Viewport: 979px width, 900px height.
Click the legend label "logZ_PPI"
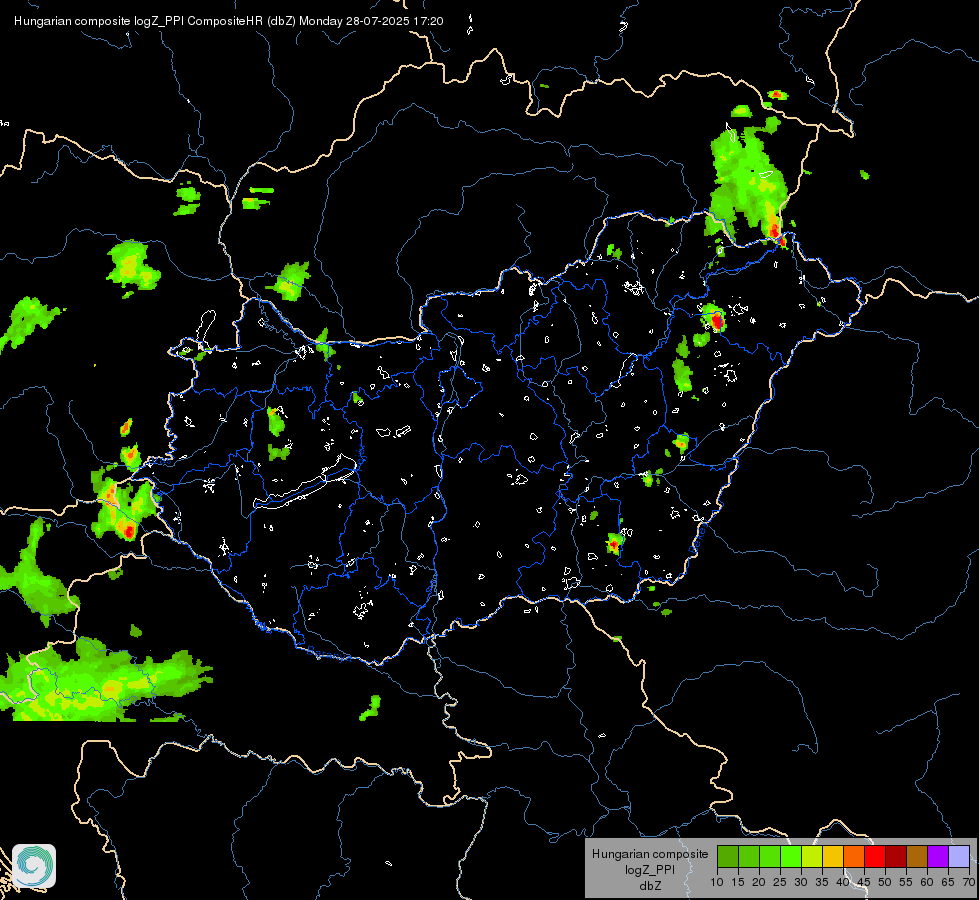[x=650, y=870]
